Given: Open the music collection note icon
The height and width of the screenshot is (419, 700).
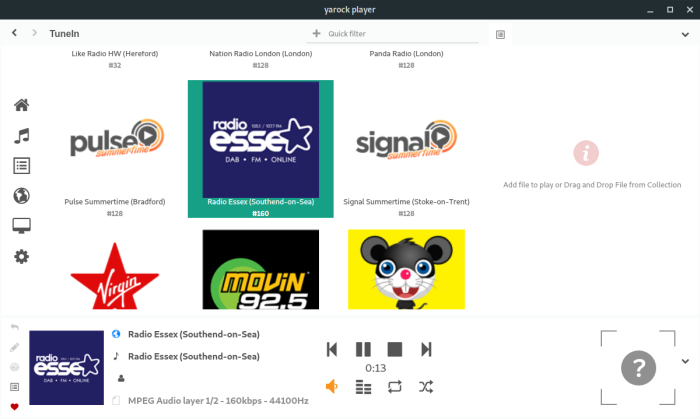Looking at the screenshot, I should tap(21, 136).
